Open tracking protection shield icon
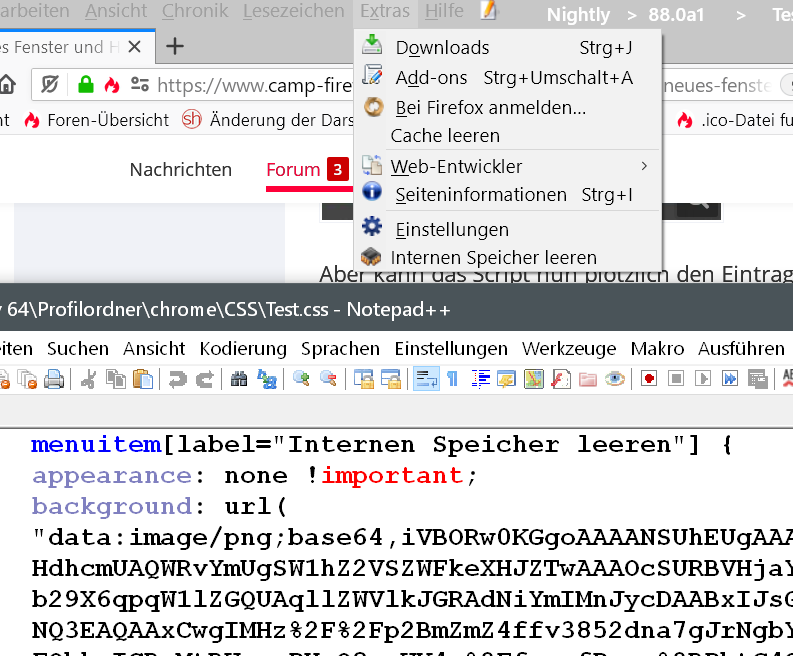The height and width of the screenshot is (656, 793). (50, 84)
